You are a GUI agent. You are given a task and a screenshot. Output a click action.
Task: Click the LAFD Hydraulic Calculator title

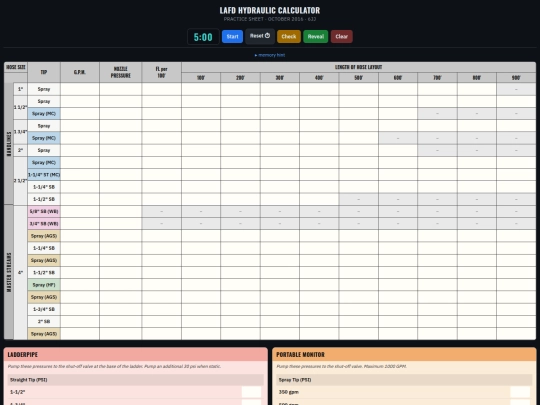click(270, 10)
